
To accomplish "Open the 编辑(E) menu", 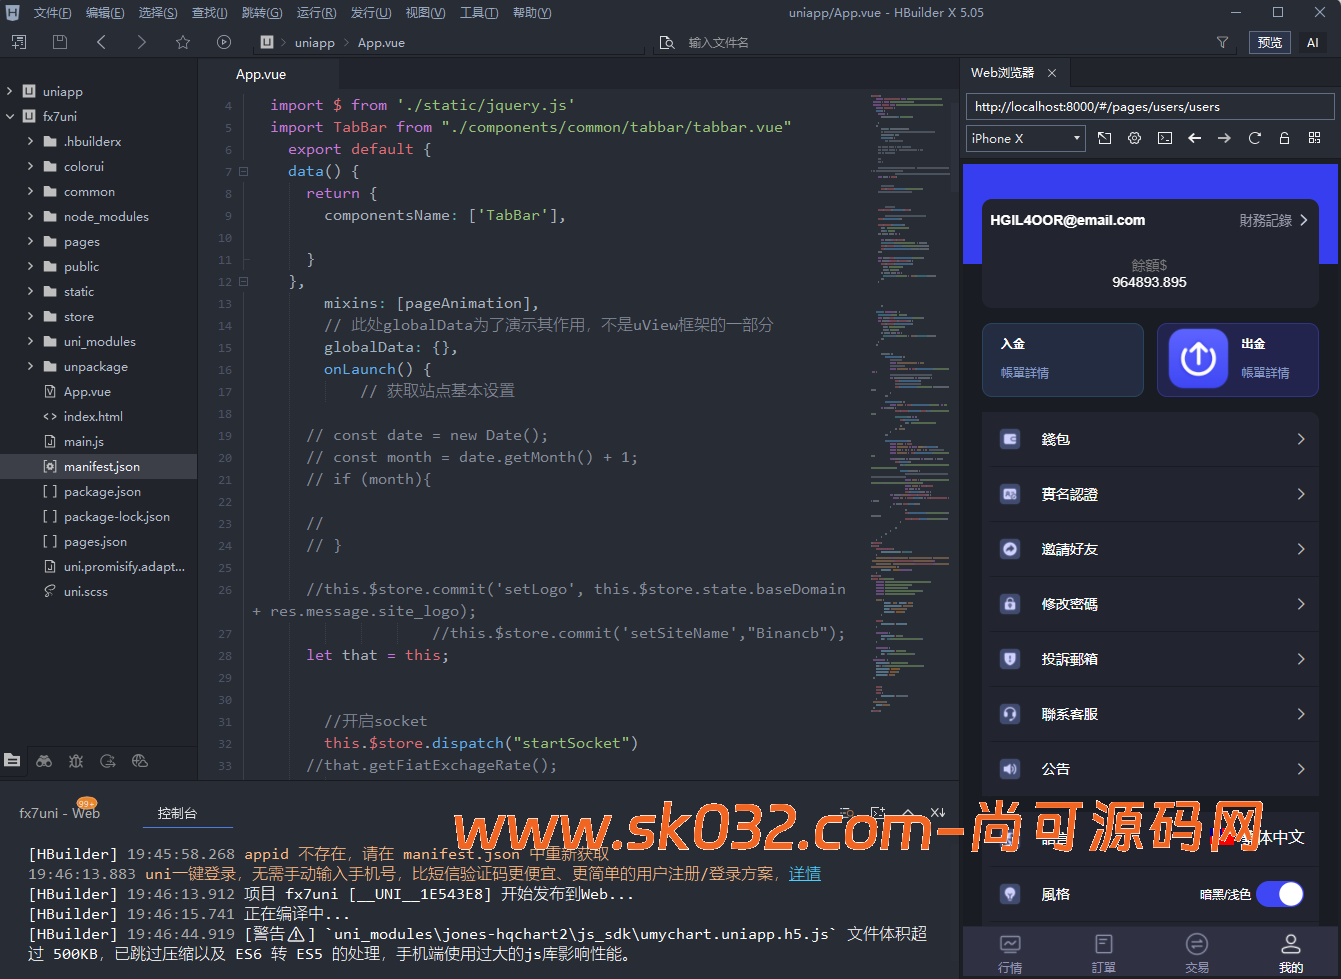I will point(105,13).
